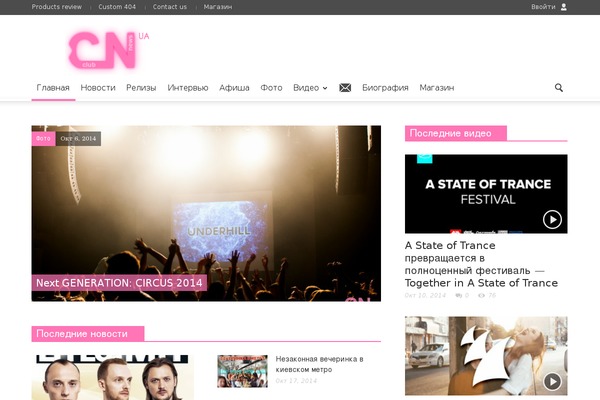Click the envelope mail icon in navigation
The height and width of the screenshot is (400, 600).
click(x=345, y=88)
